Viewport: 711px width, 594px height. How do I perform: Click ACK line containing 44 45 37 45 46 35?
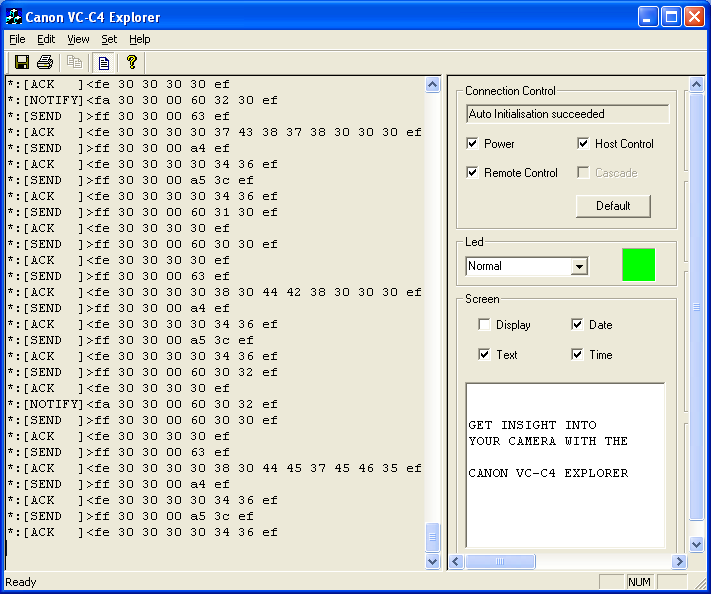click(x=214, y=468)
